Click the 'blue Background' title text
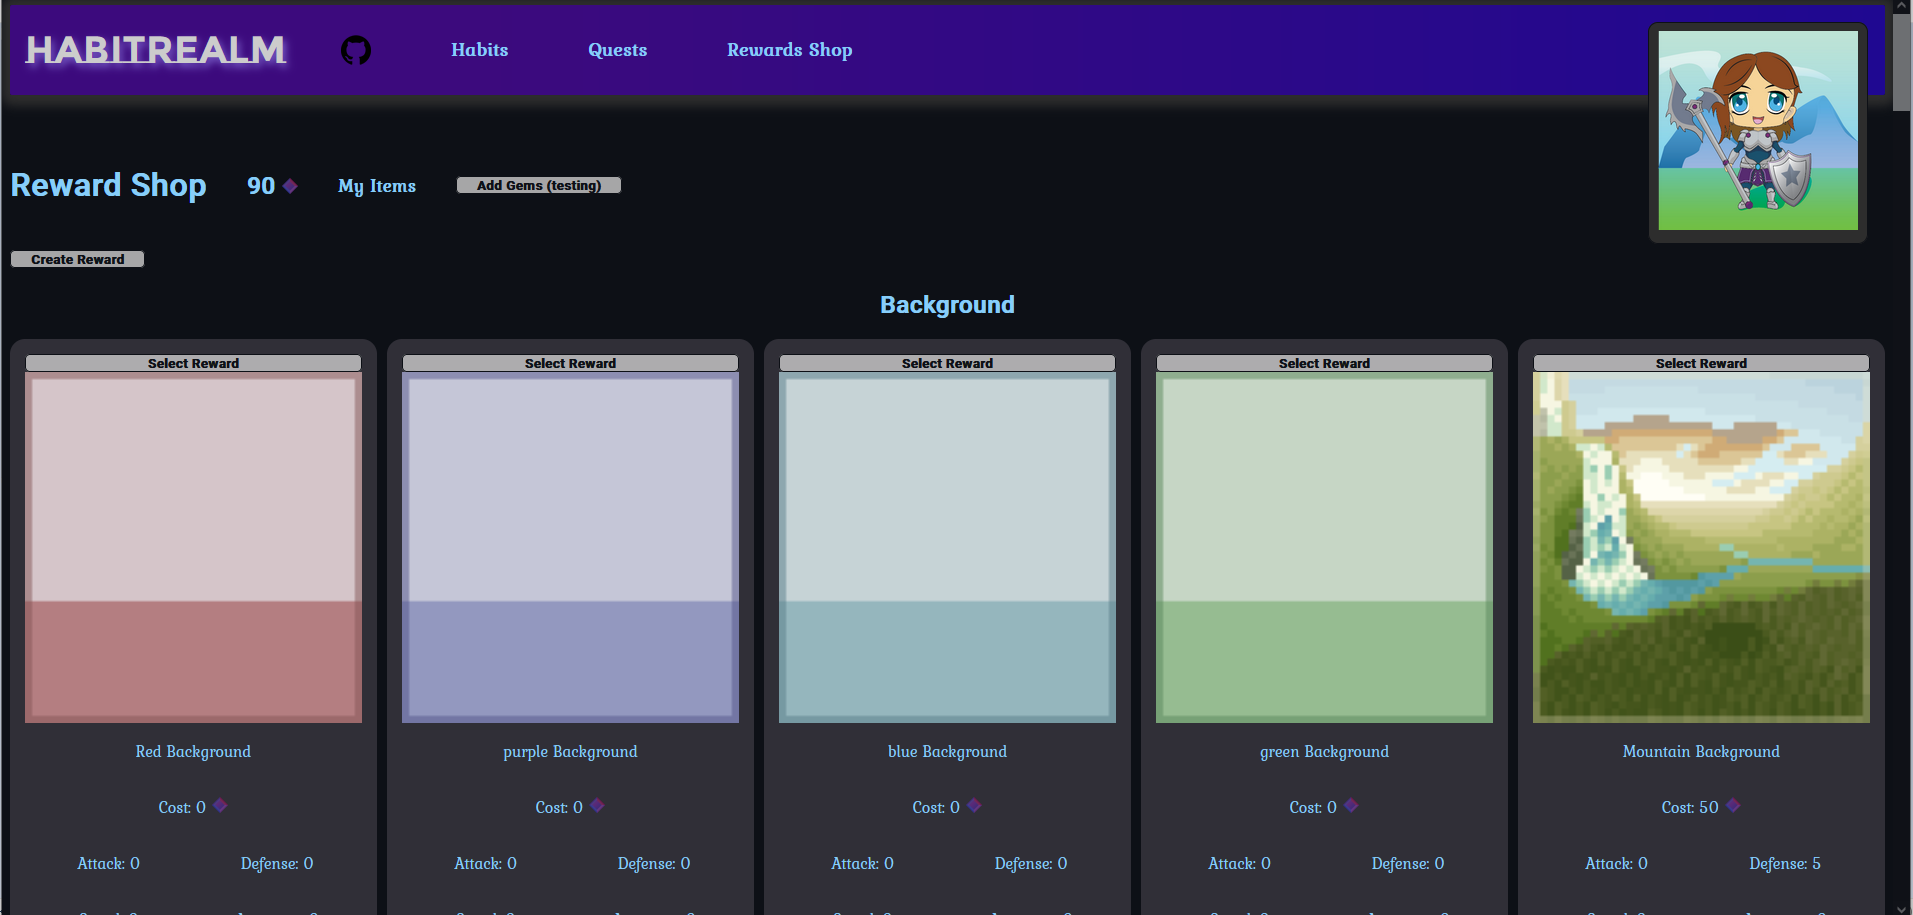1913x915 pixels. 947,752
